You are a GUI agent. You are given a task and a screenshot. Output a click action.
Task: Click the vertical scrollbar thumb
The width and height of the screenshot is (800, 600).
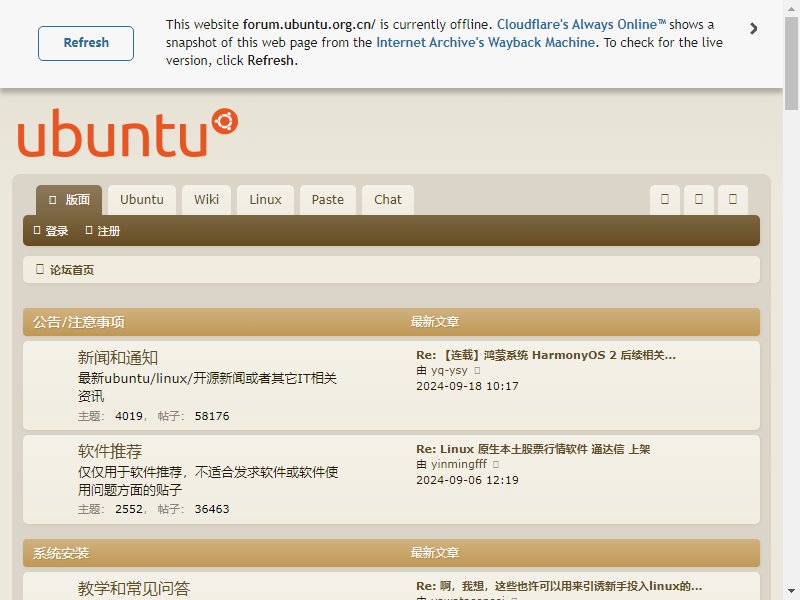pos(791,63)
